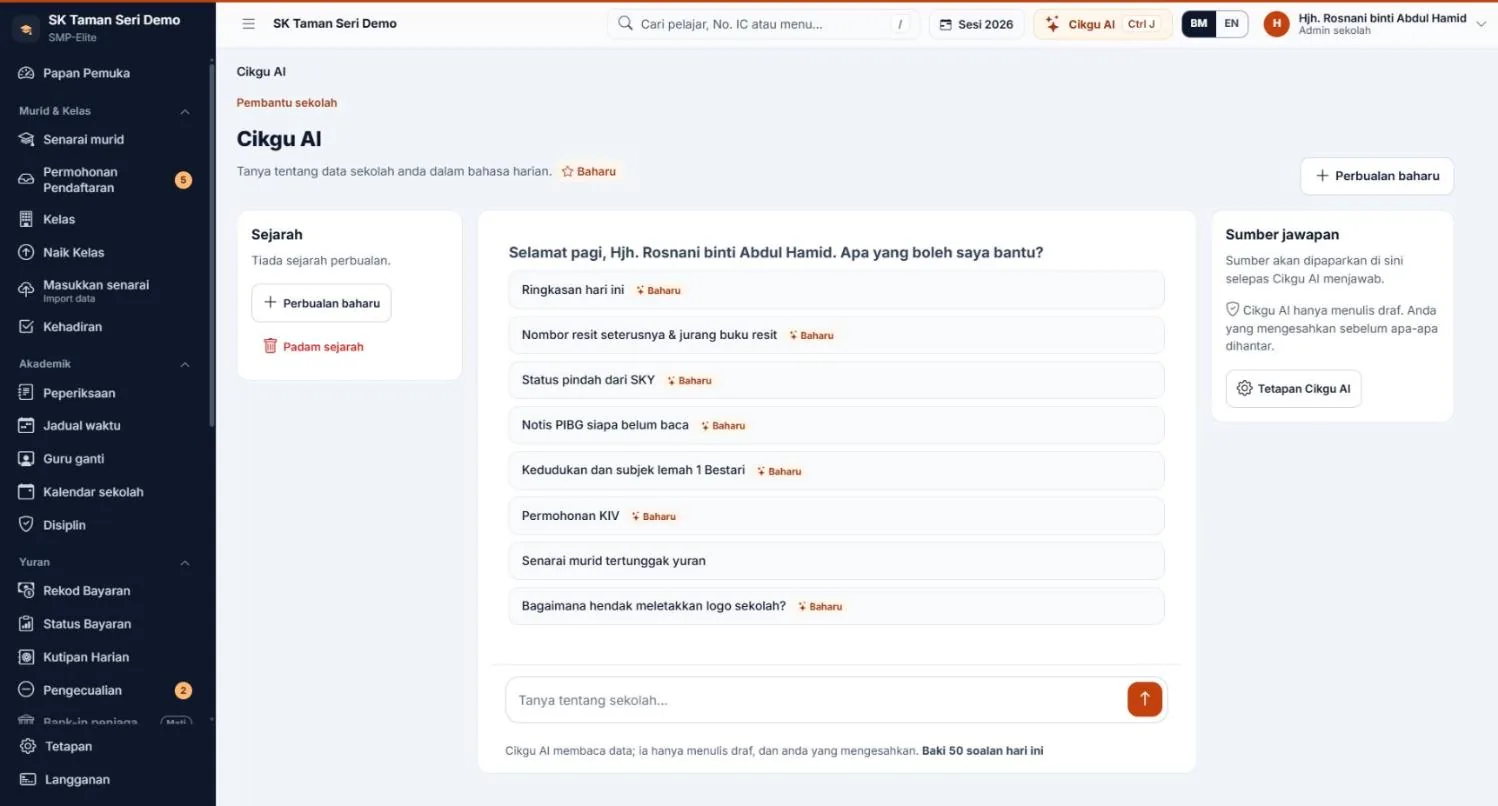Switch language to EN
1498x806 pixels.
1231,24
